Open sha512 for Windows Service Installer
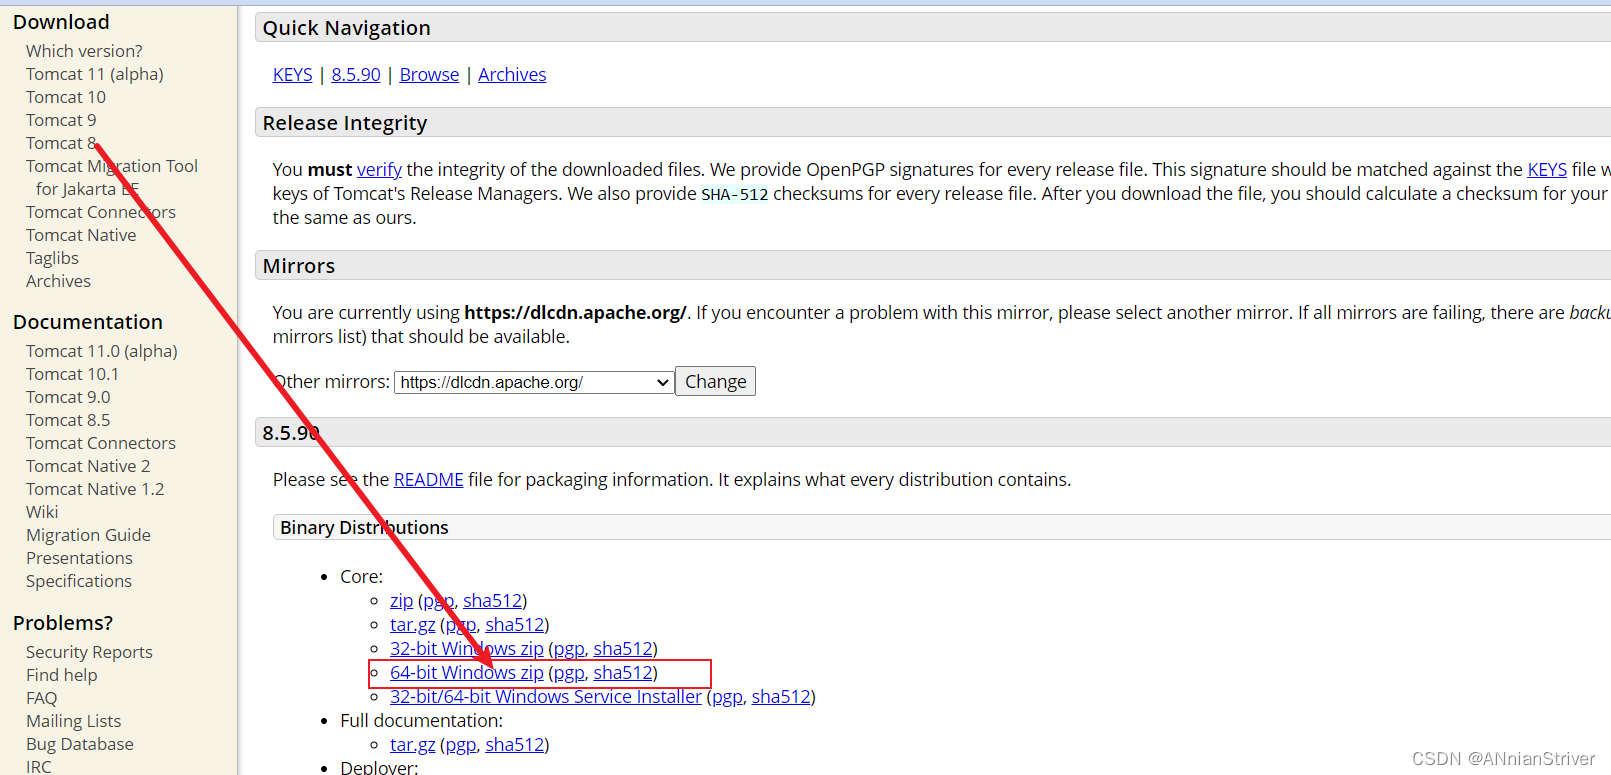 coord(781,697)
